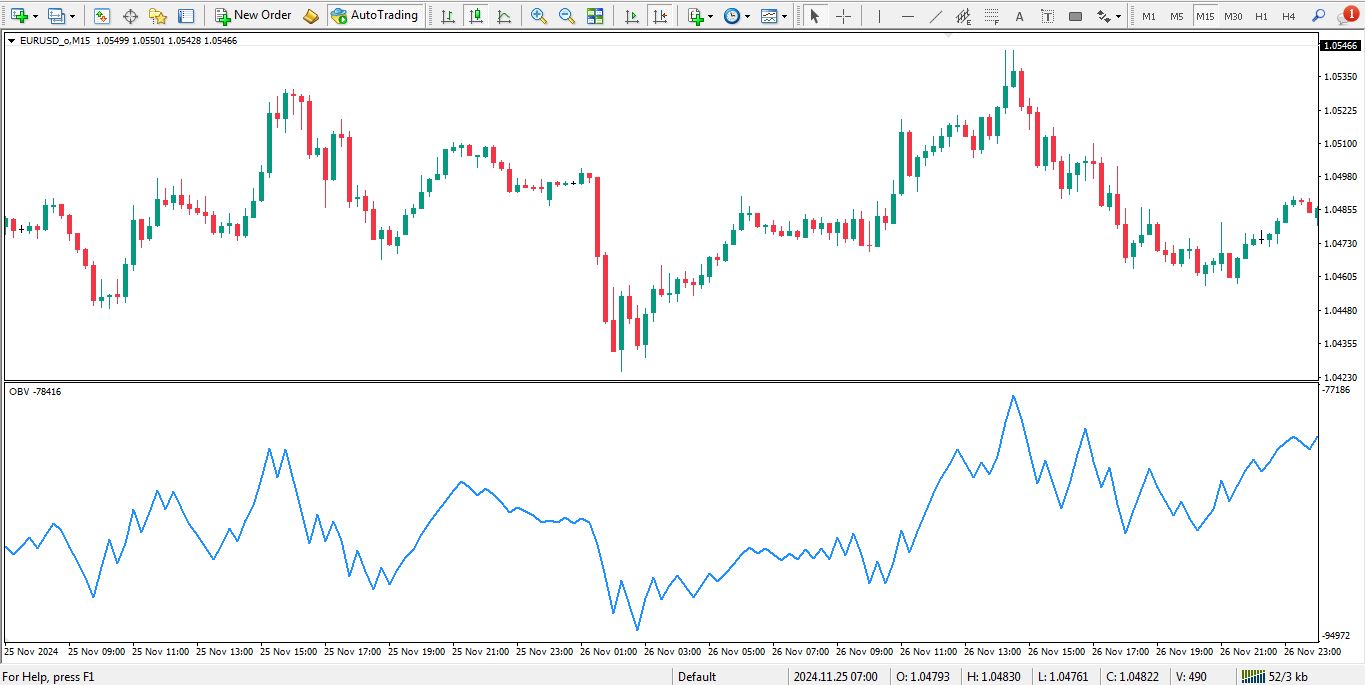Switch to Line Chart mode
1365x685 pixels.
point(503,16)
